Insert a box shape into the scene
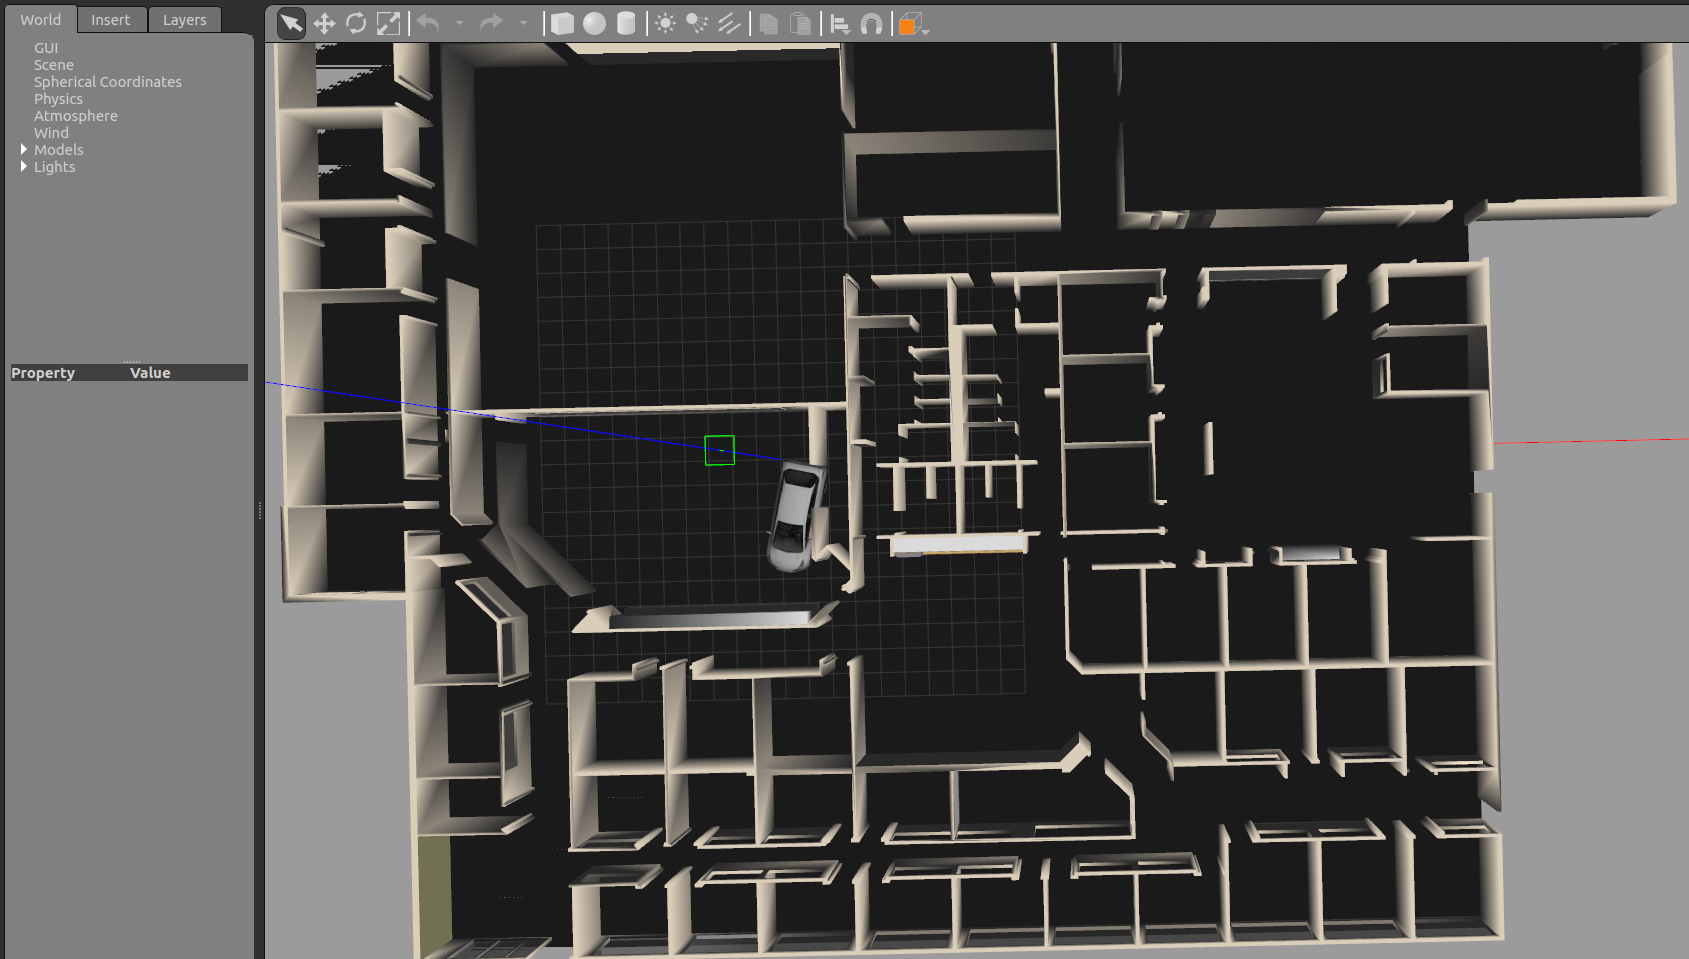The image size is (1689, 959). [x=562, y=23]
